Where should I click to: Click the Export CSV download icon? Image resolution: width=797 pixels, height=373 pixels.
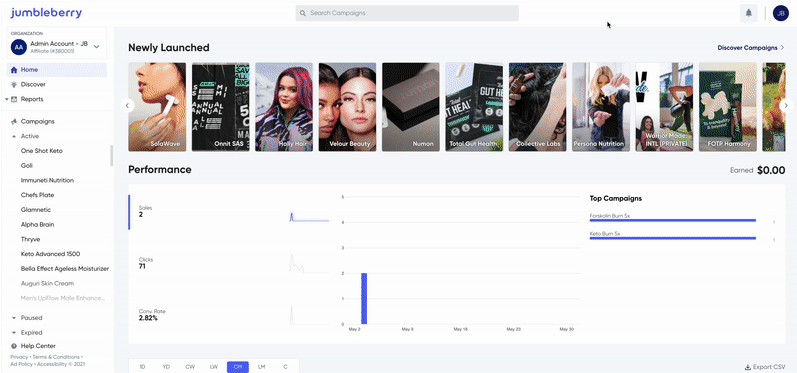pos(748,367)
